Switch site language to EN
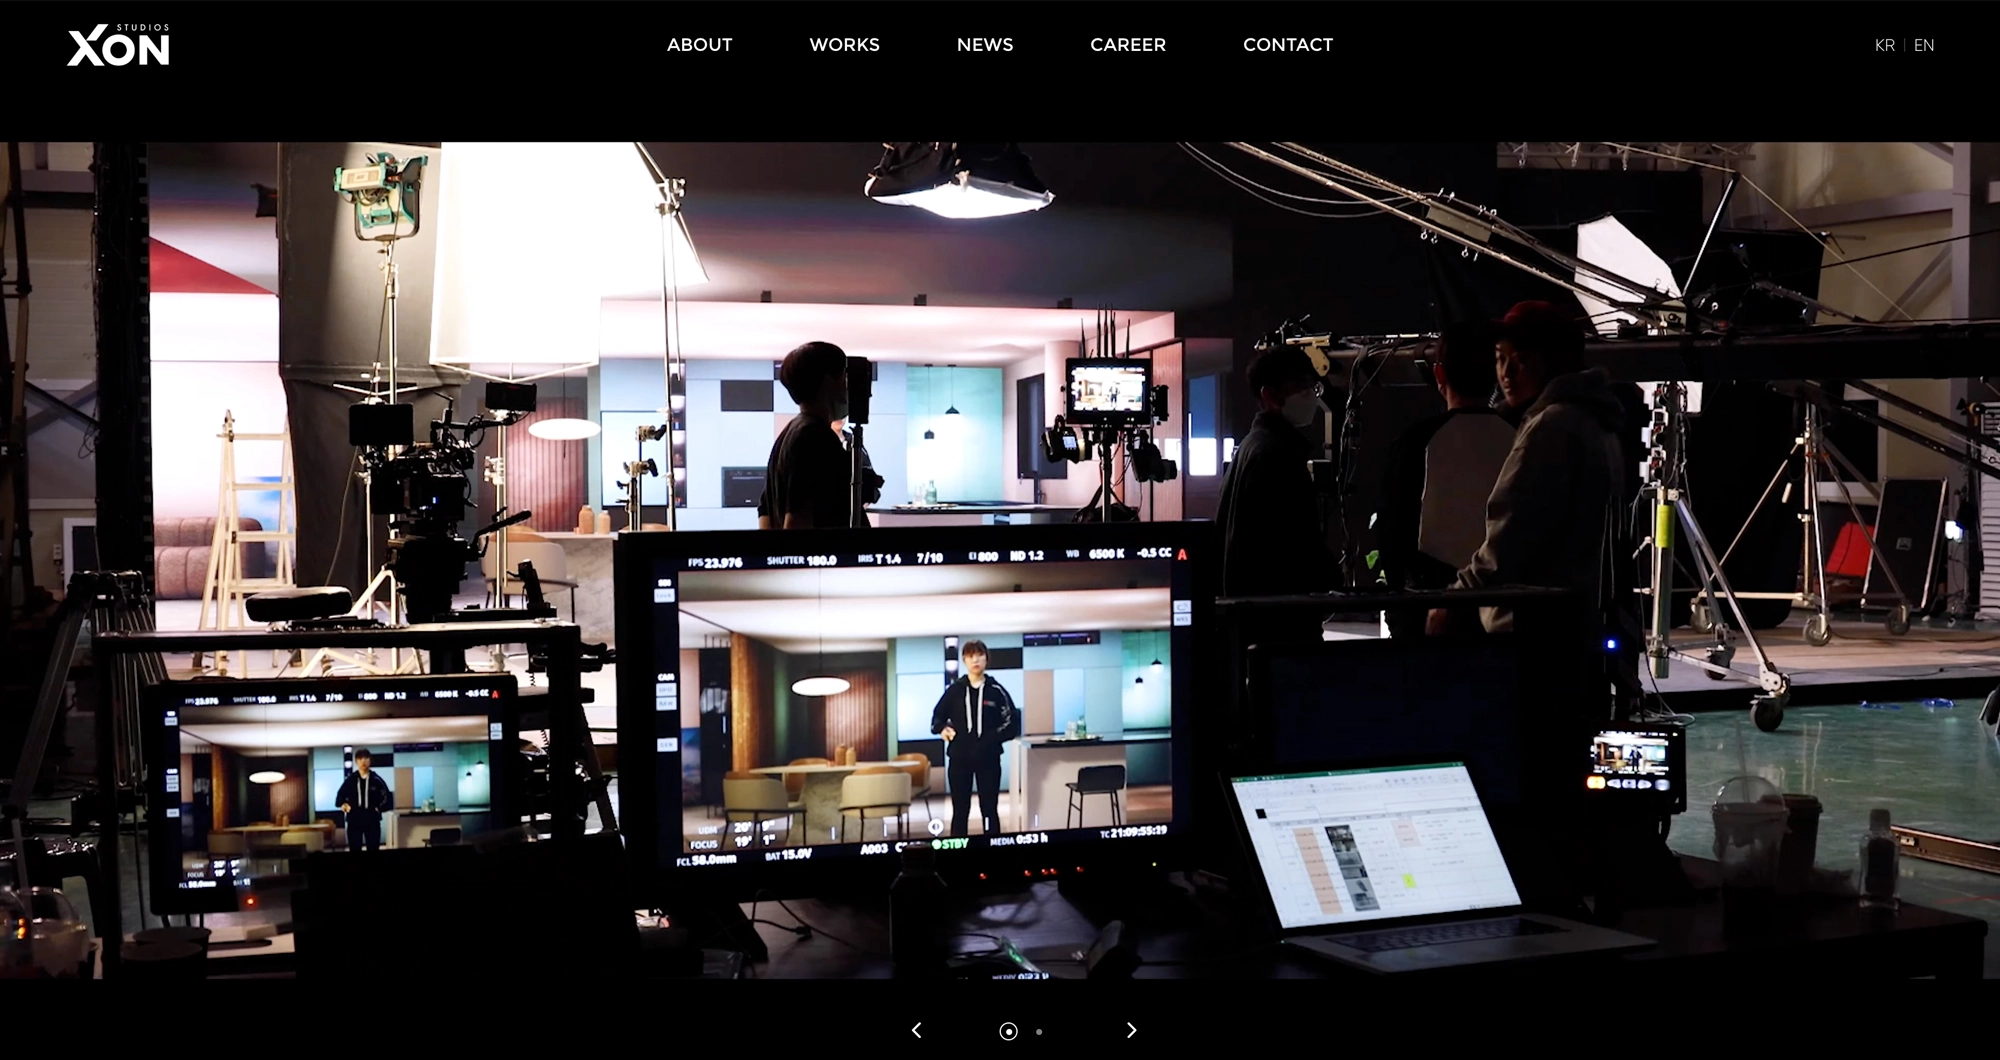 1924,45
